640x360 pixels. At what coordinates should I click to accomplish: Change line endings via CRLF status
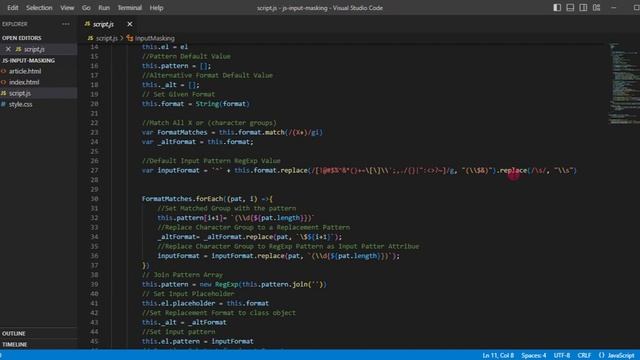tap(584, 356)
